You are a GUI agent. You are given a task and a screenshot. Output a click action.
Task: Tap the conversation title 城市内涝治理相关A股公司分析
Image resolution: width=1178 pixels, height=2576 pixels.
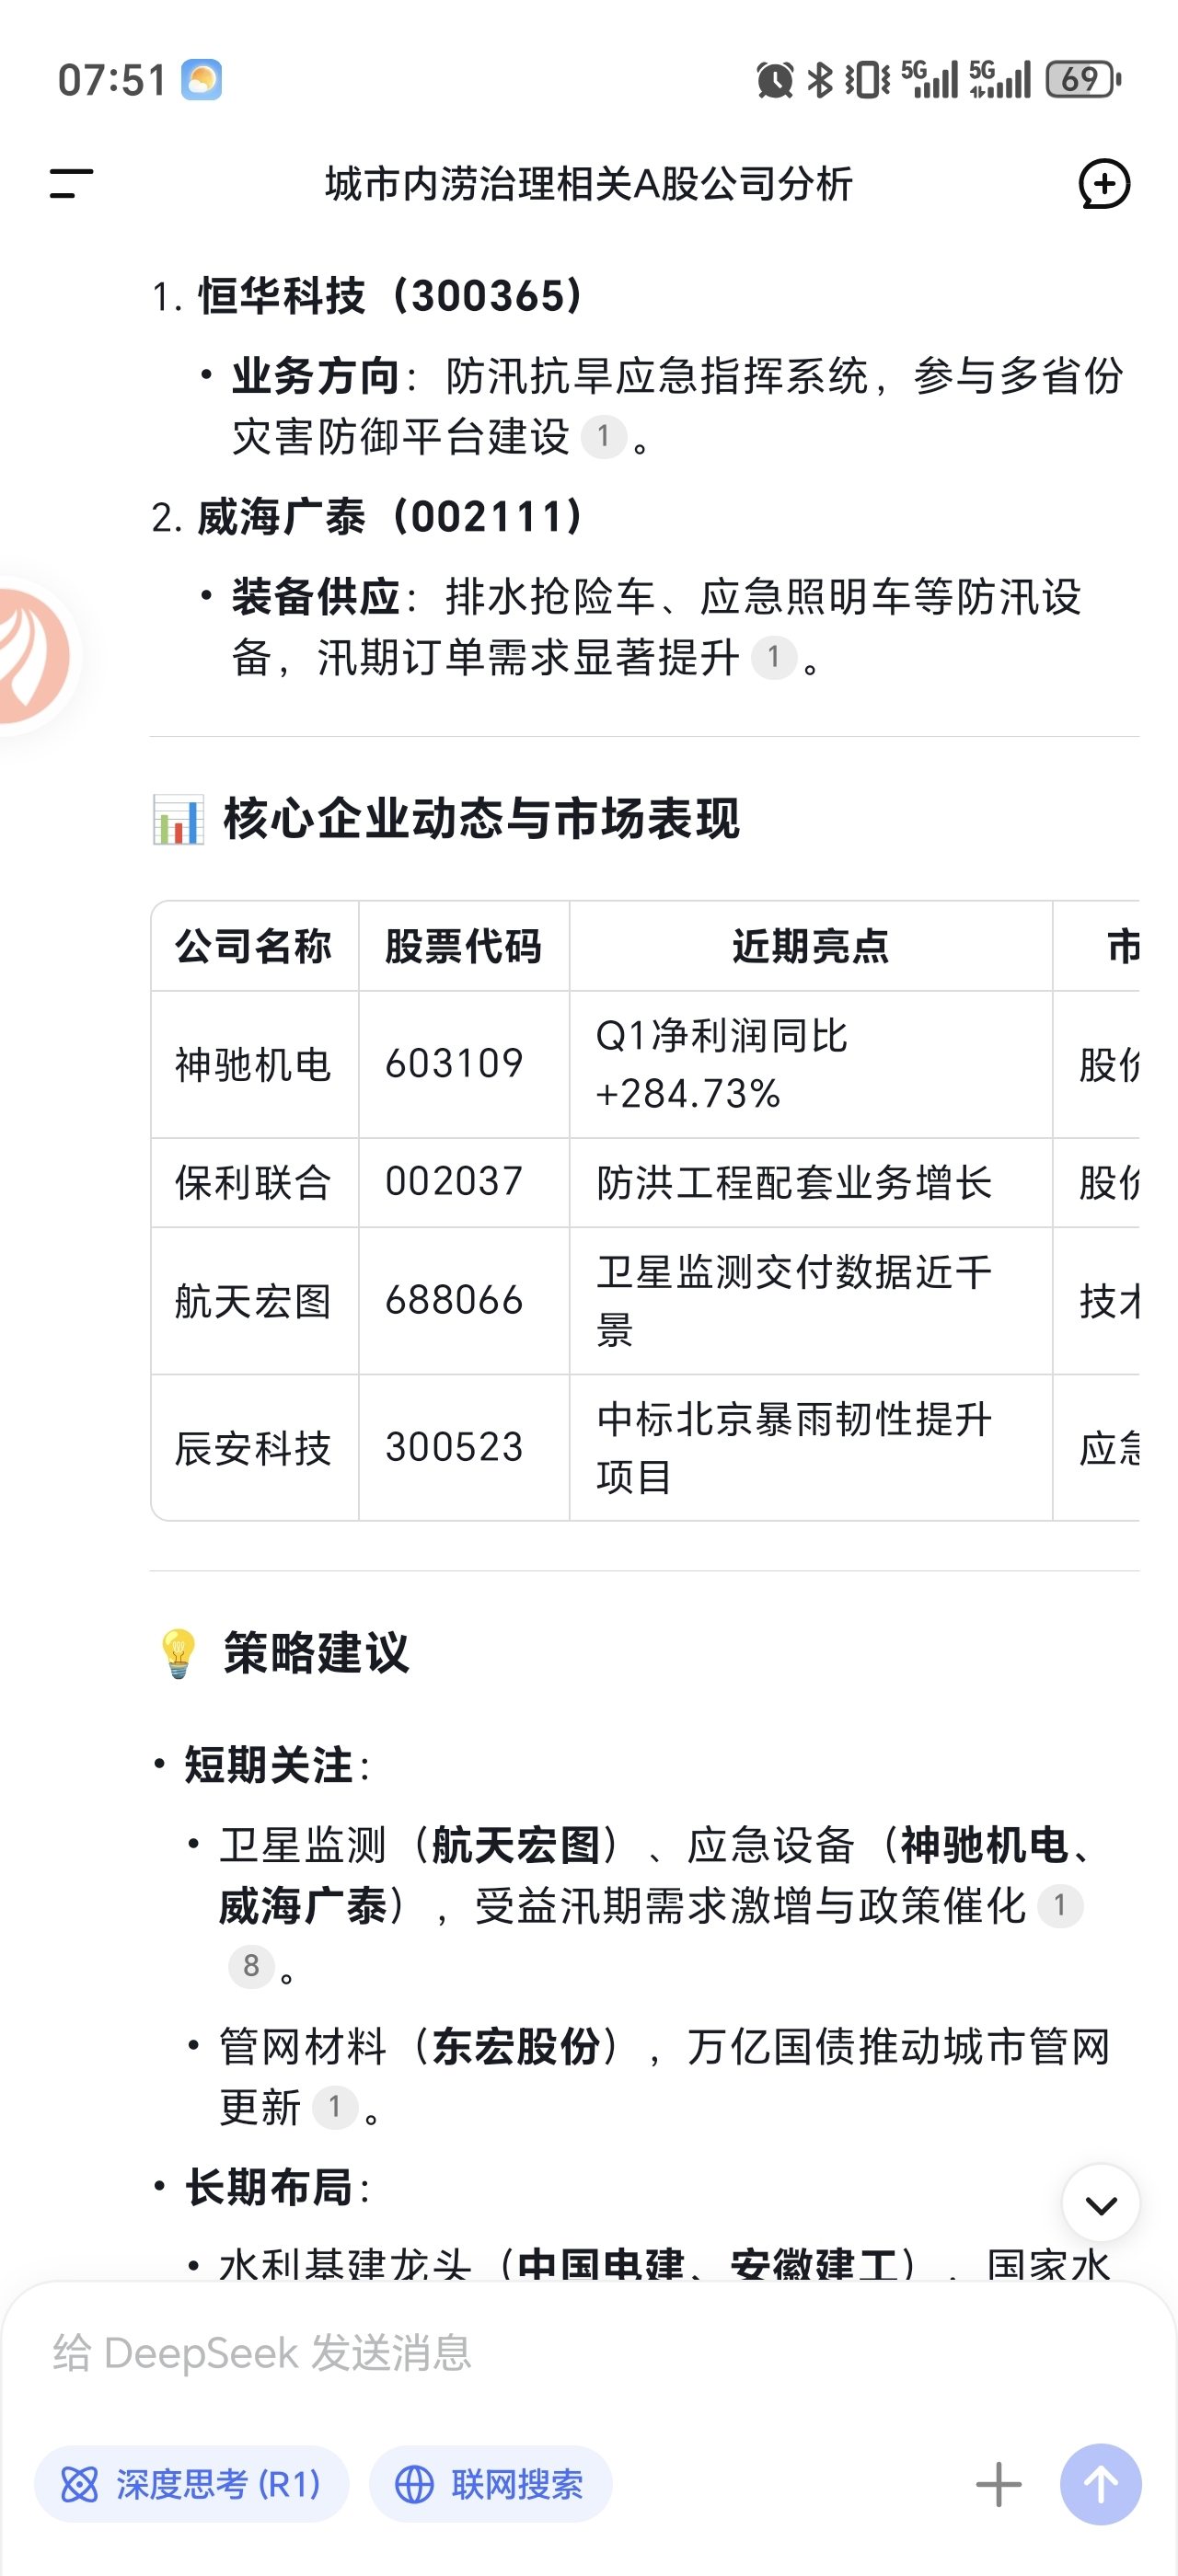(x=589, y=184)
